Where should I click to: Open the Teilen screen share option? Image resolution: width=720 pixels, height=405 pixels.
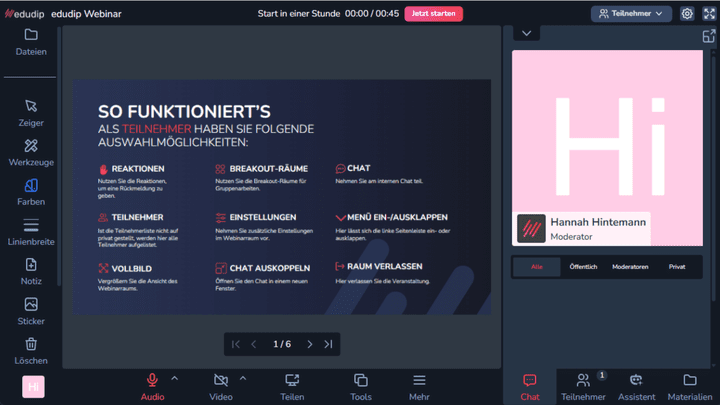tap(292, 387)
